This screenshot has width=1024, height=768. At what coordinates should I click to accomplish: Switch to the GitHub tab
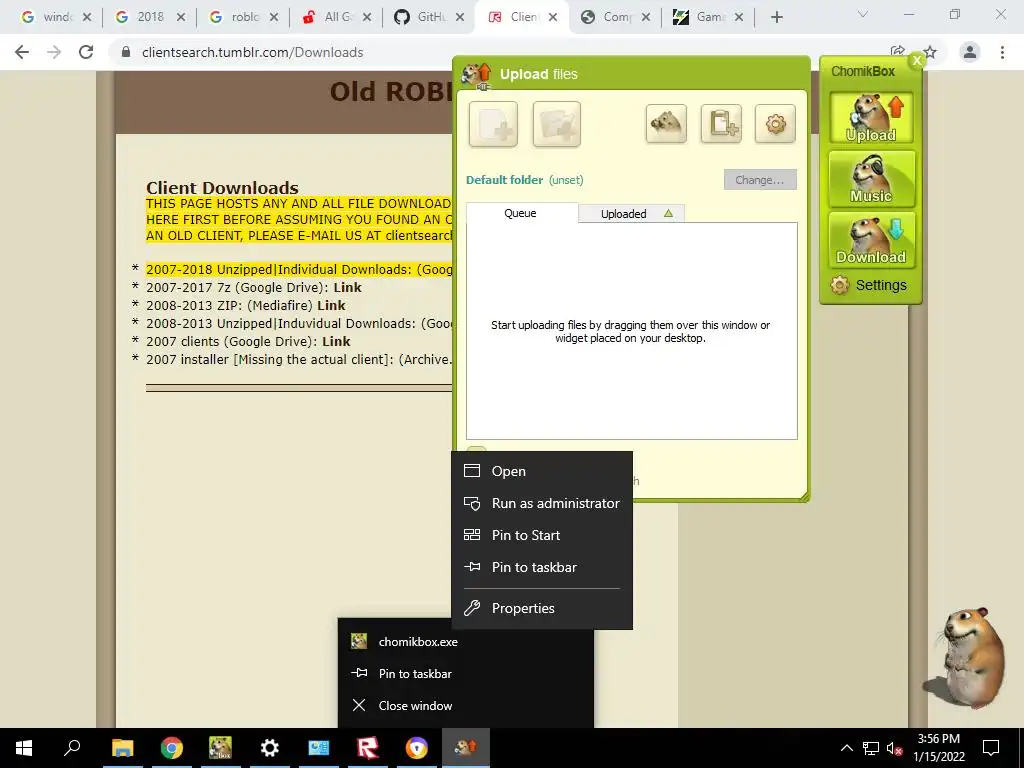[423, 17]
